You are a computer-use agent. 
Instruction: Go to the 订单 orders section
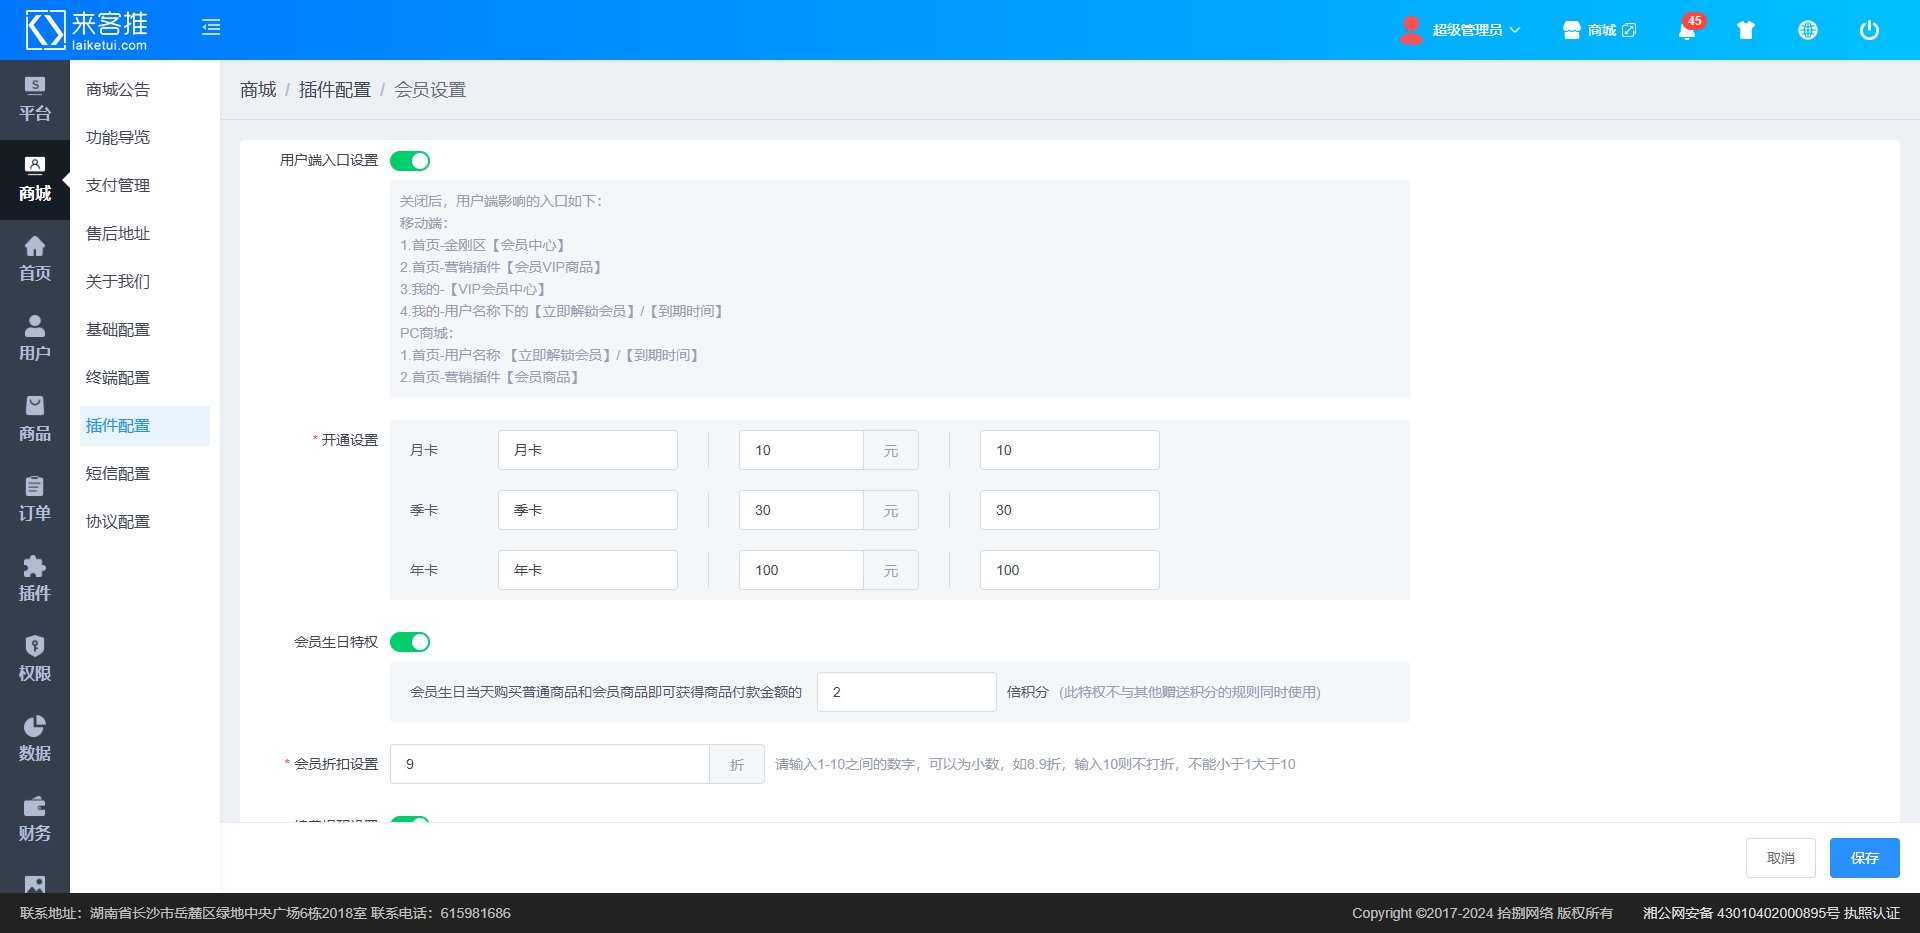tap(34, 499)
